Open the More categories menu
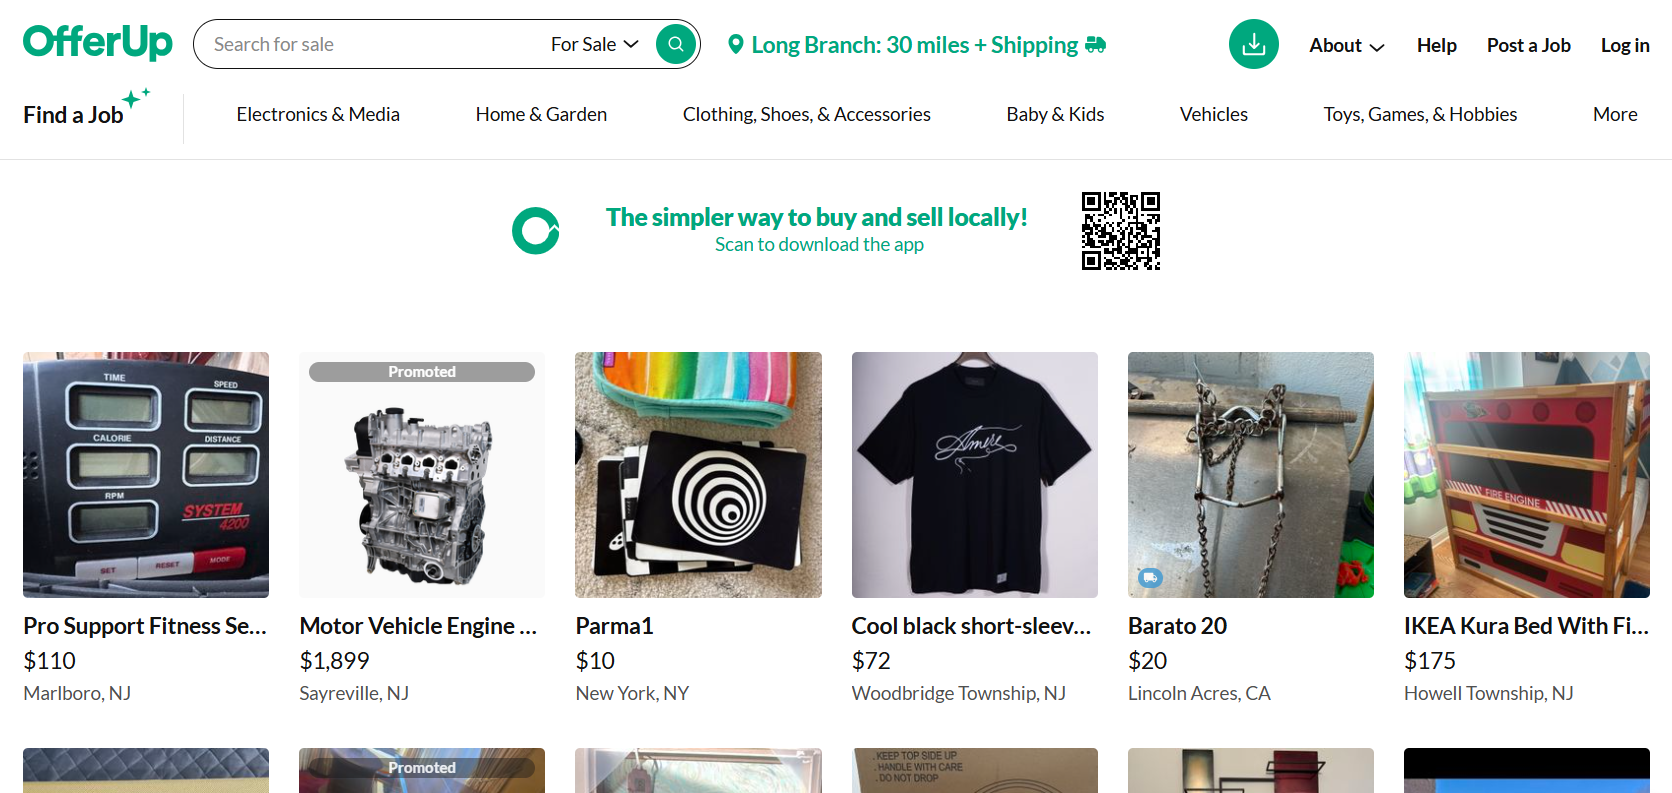This screenshot has height=793, width=1672. pos(1614,114)
